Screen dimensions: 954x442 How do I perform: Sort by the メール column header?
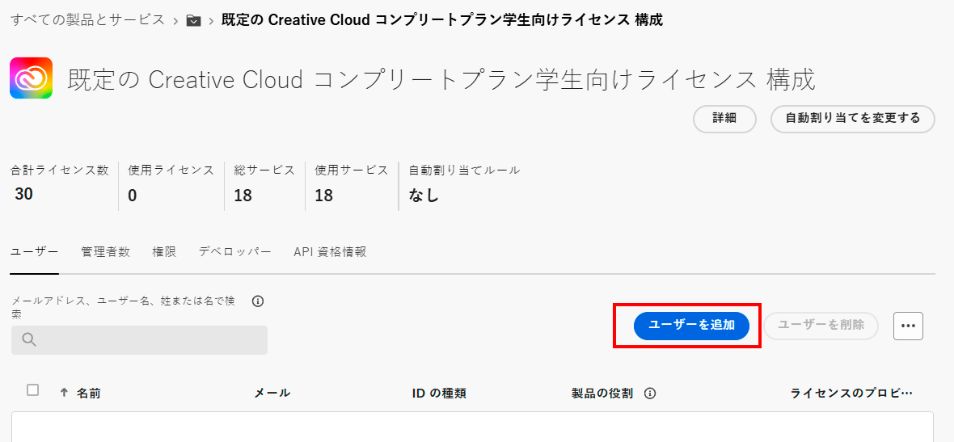[x=272, y=393]
